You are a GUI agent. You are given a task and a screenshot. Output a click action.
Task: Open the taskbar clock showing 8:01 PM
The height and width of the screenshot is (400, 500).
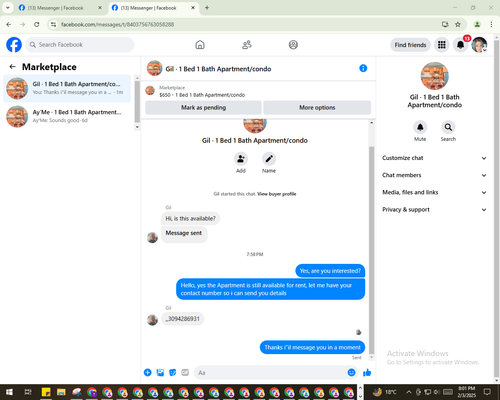click(x=466, y=392)
